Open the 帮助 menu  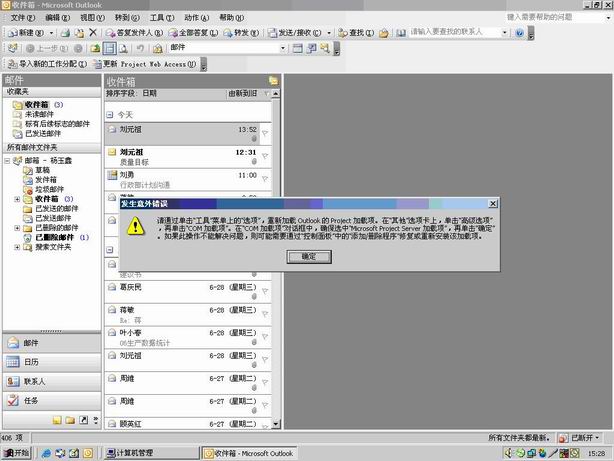pyautogui.click(x=231, y=18)
